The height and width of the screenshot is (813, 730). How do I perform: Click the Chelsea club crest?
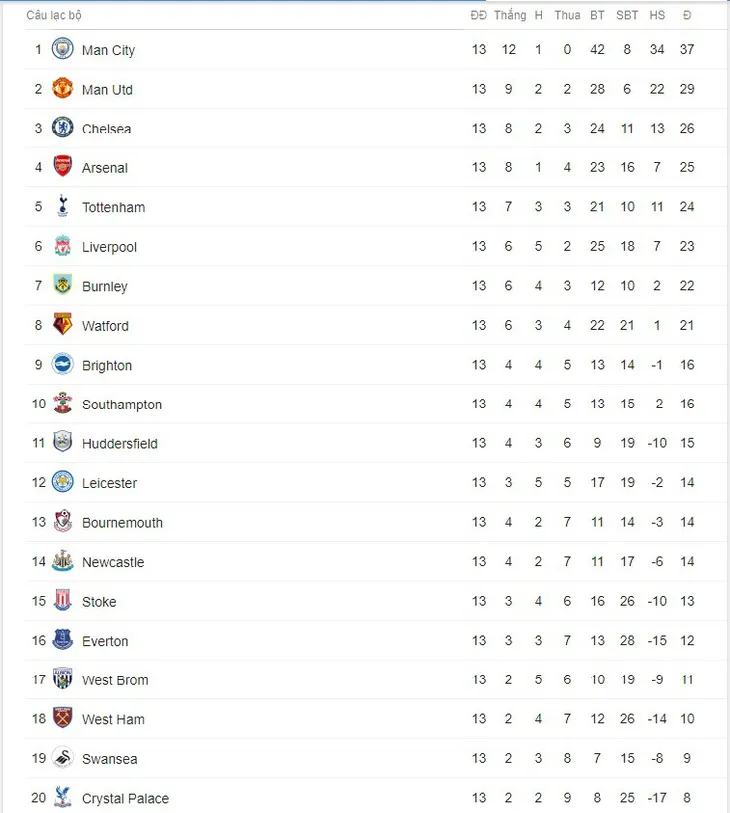pos(63,128)
